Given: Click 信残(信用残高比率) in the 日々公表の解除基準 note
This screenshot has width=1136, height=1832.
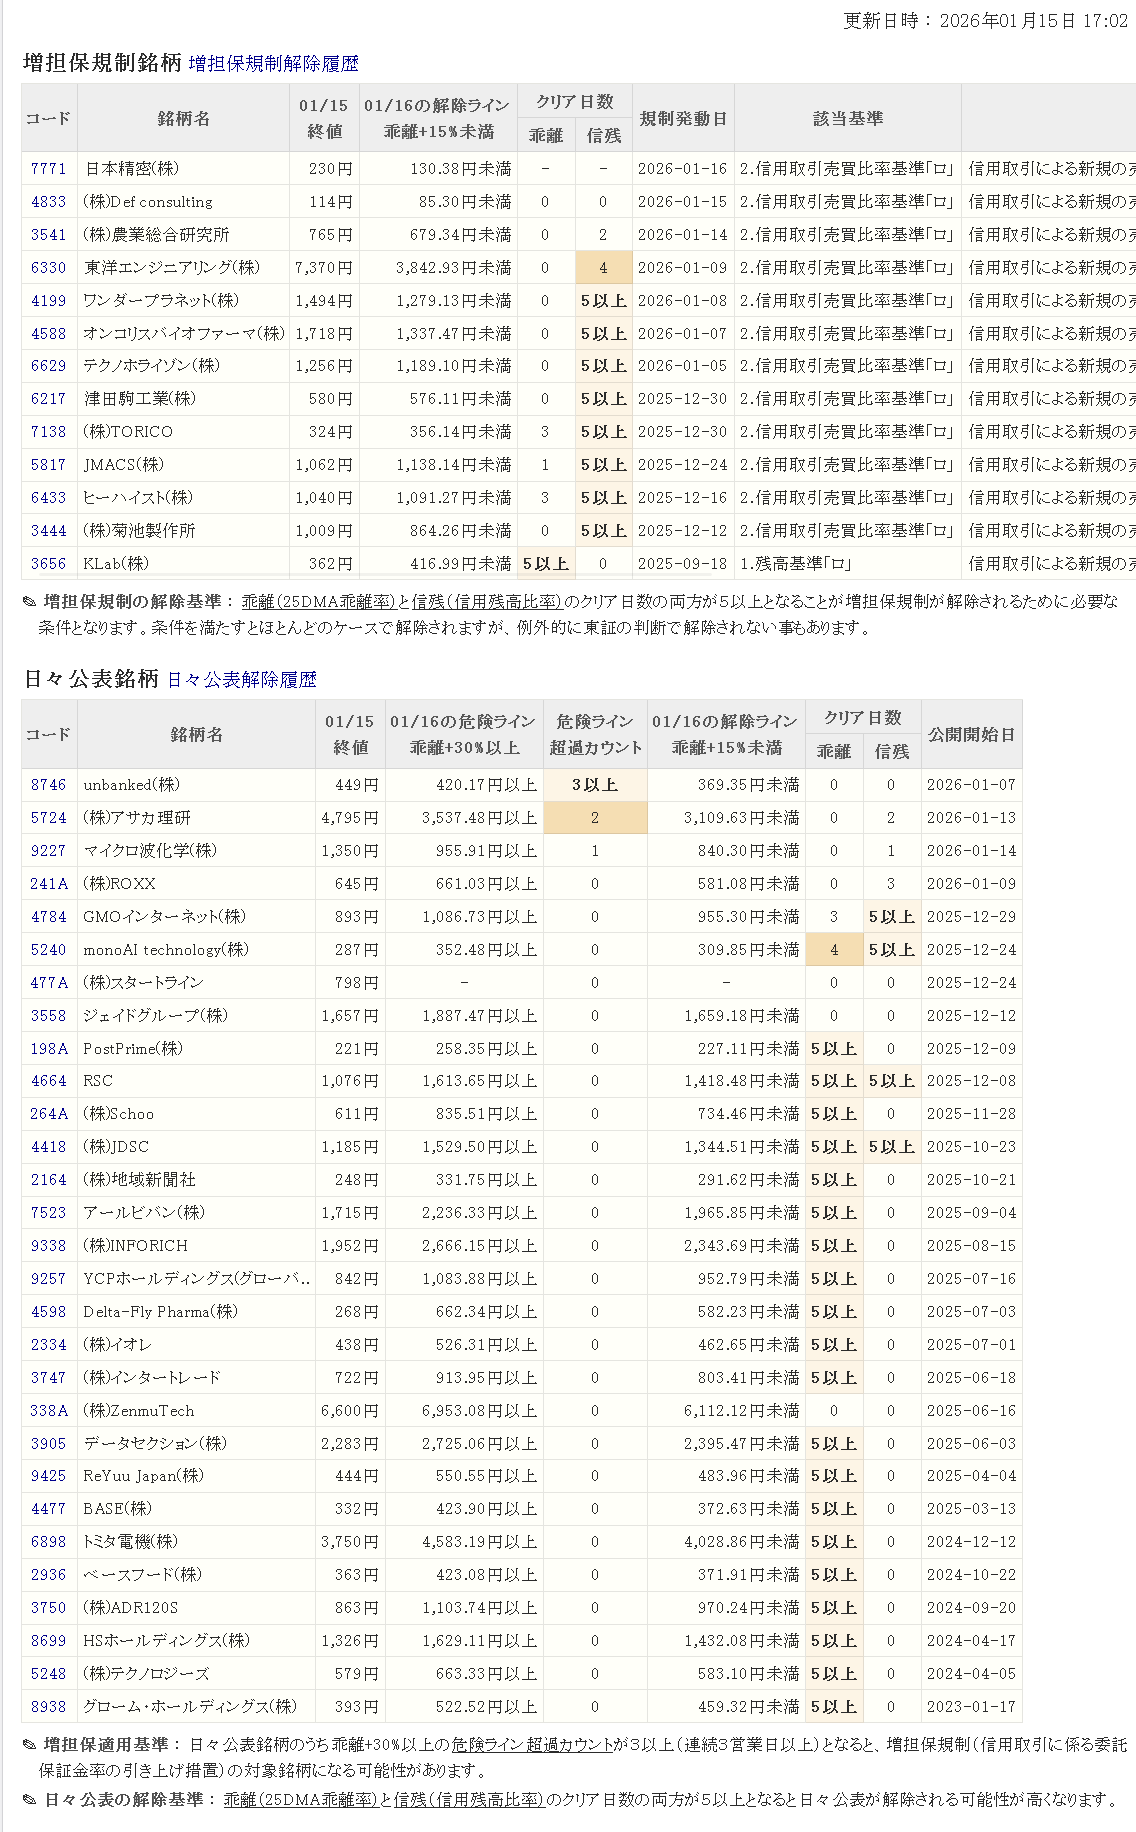Looking at the screenshot, I should point(468,1800).
